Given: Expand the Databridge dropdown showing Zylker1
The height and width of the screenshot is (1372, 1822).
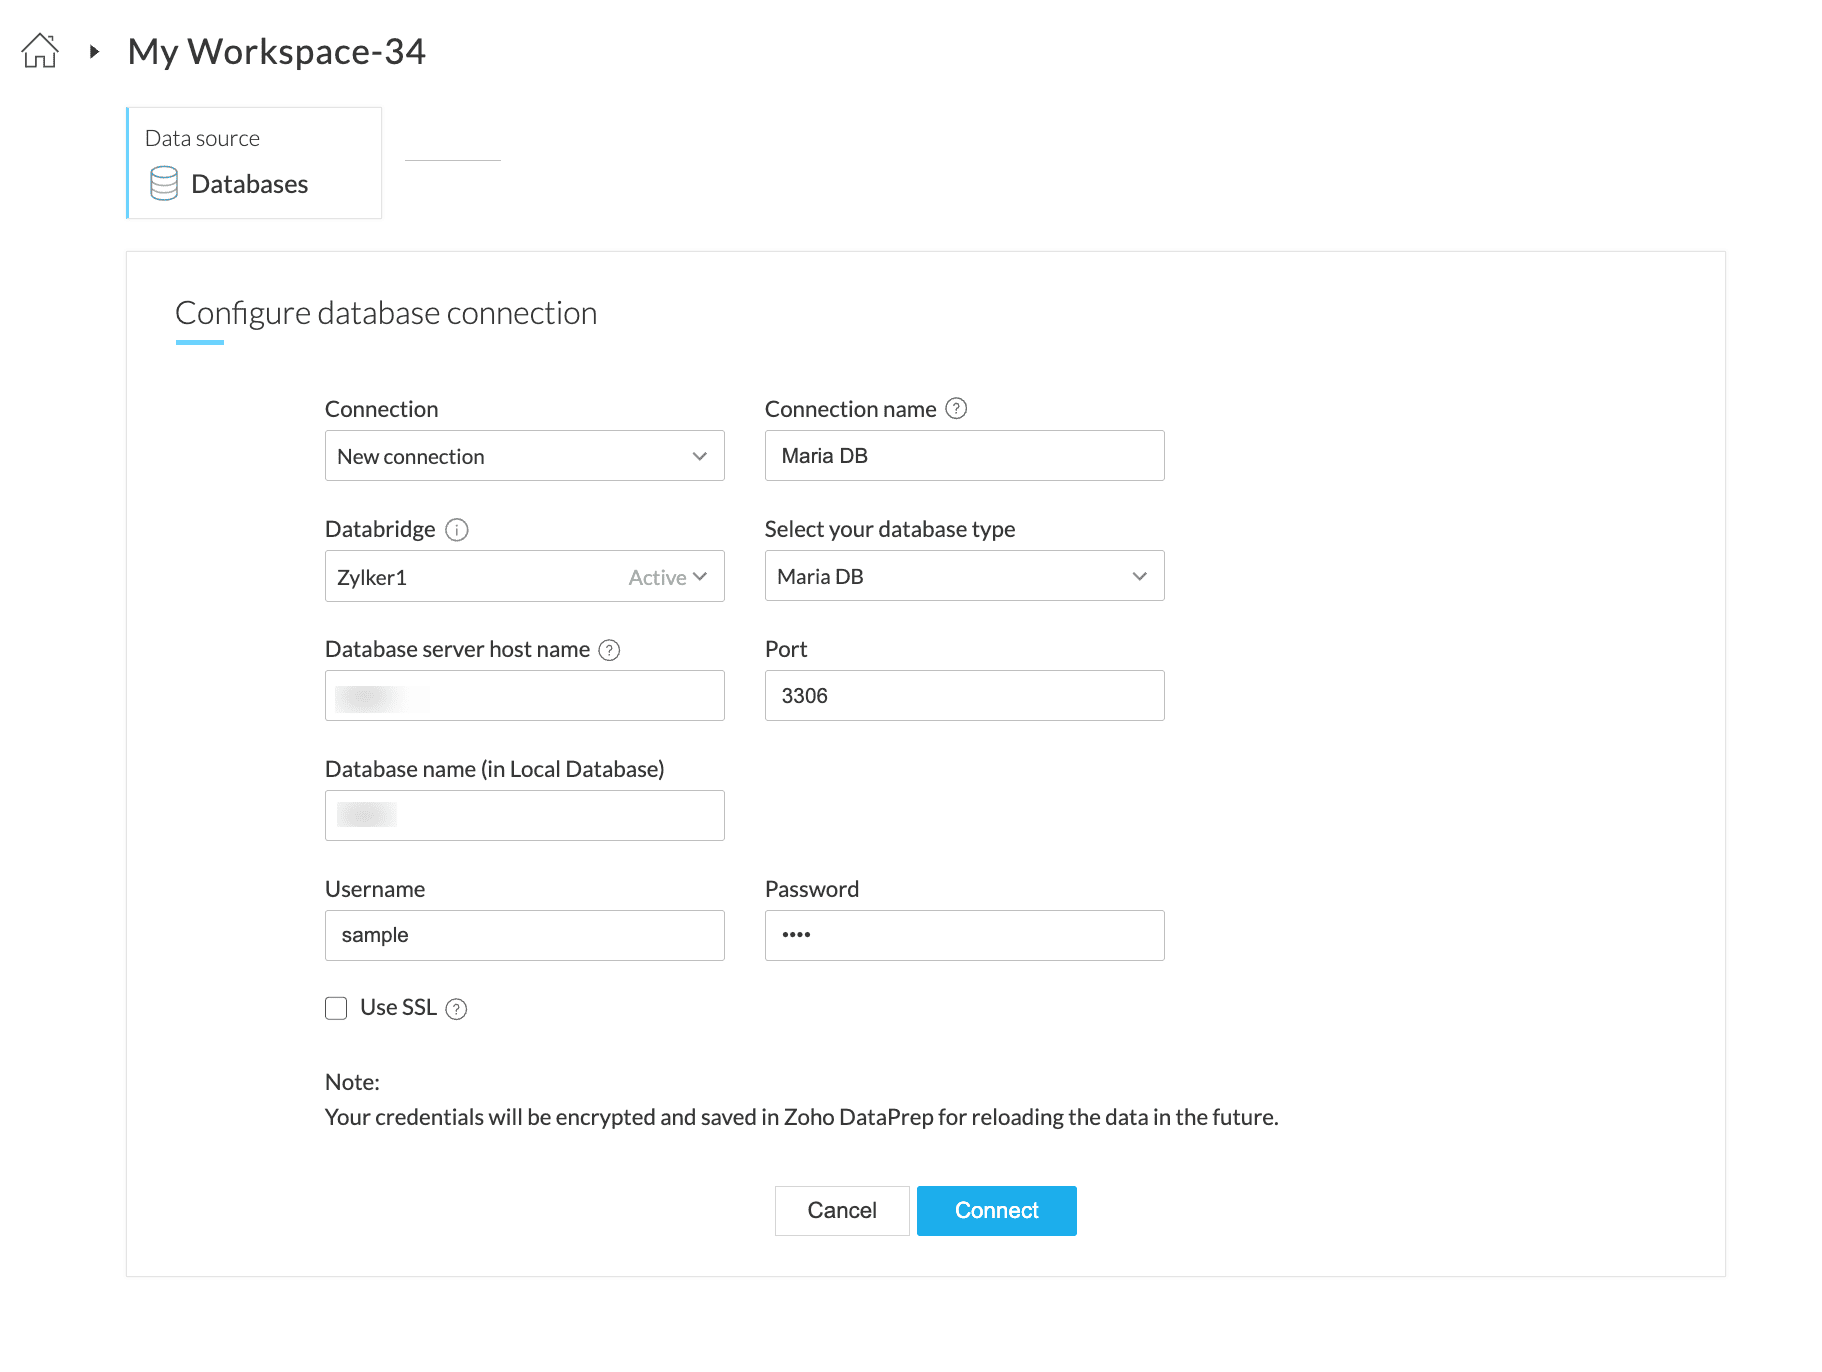Looking at the screenshot, I should pos(524,577).
